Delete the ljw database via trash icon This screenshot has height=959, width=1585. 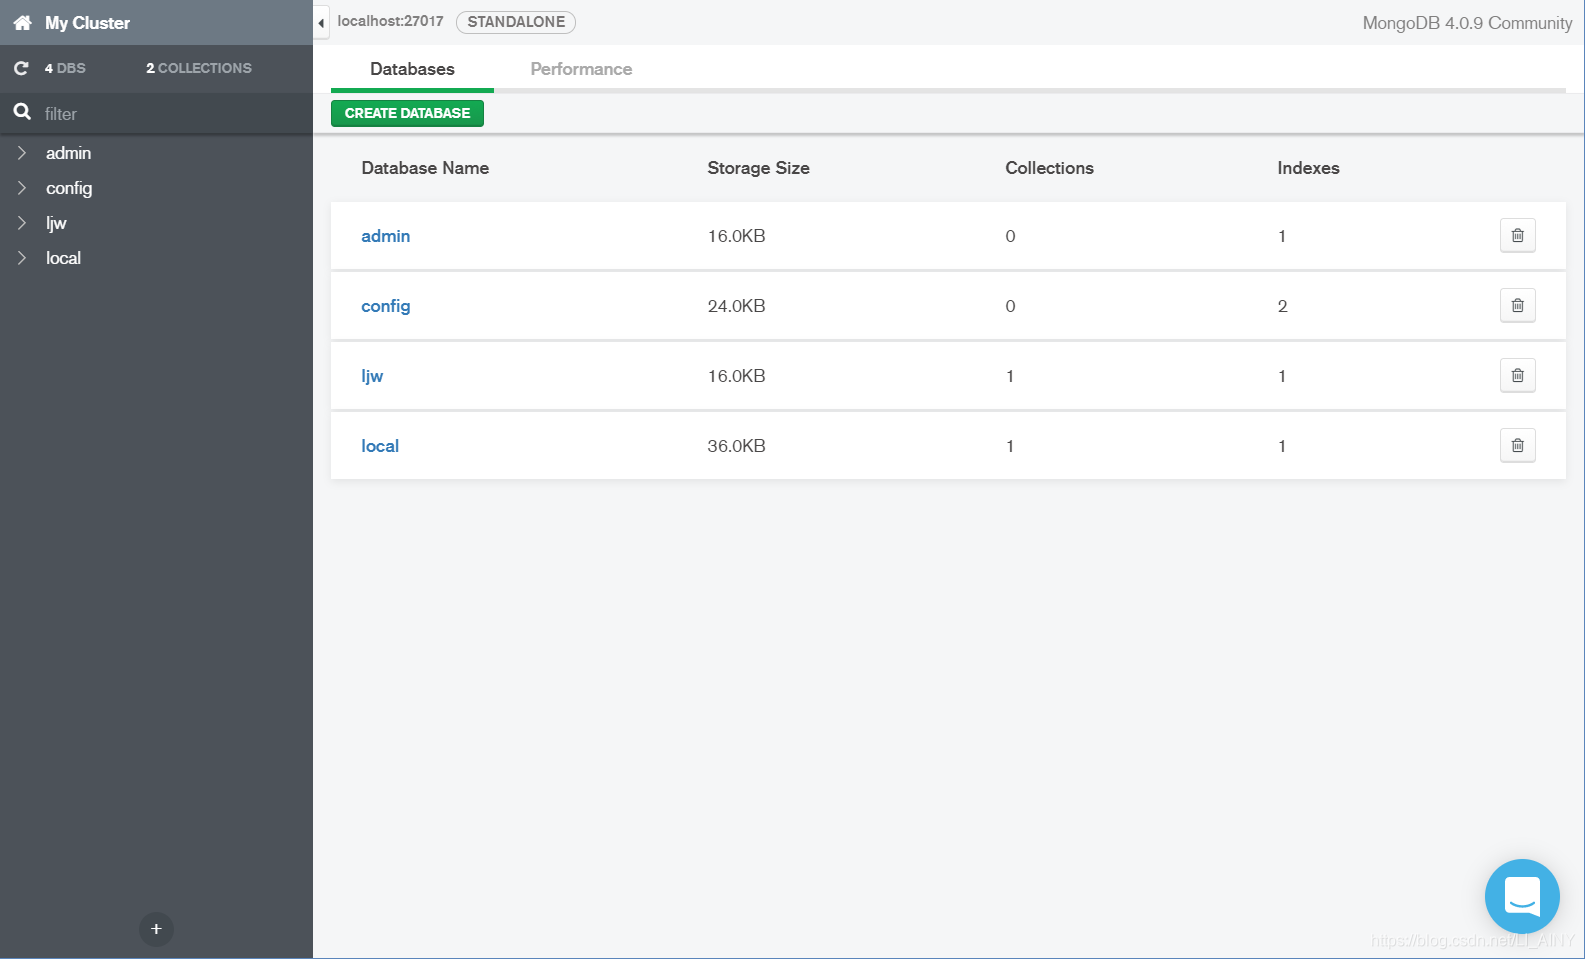1517,375
